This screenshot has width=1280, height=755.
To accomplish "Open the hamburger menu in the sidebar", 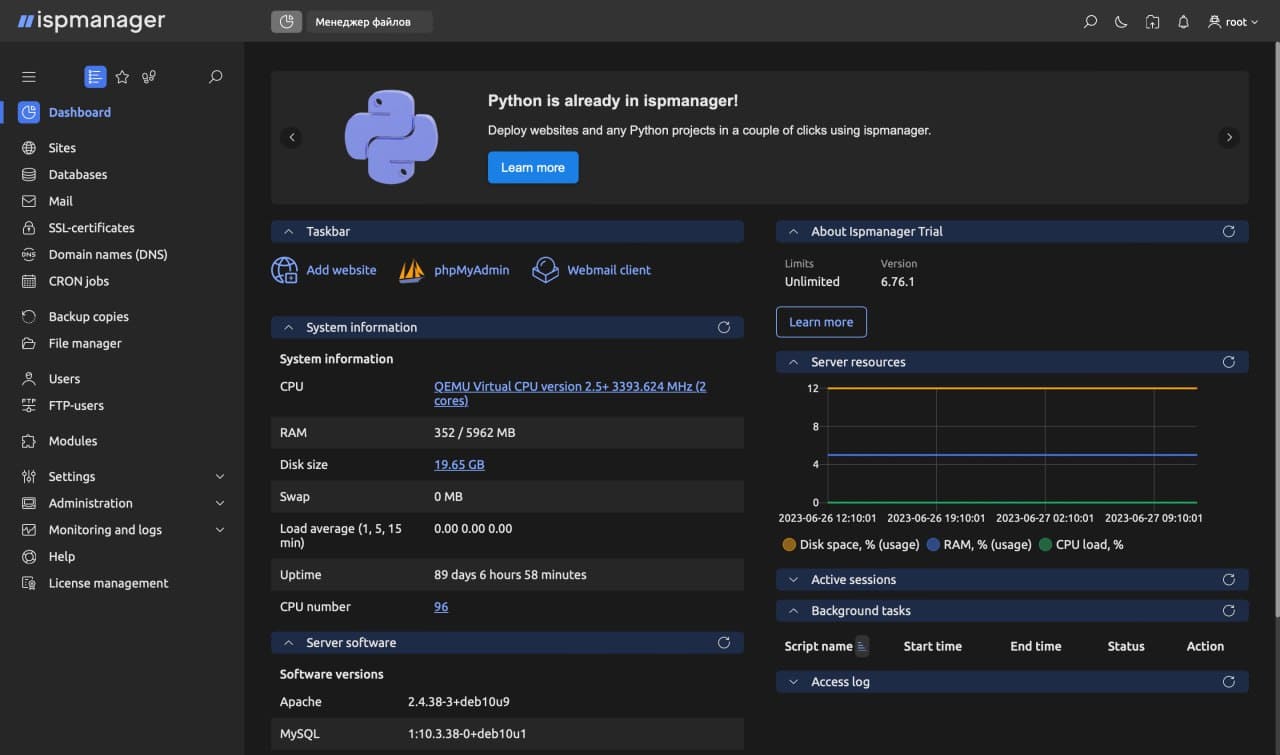I will click(x=28, y=77).
